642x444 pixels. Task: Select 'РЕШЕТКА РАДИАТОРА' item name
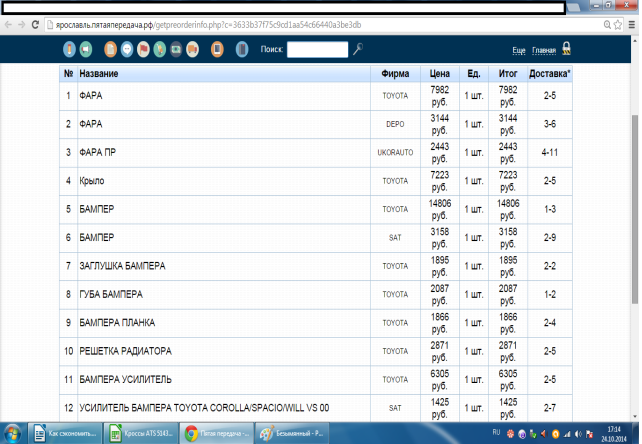pyautogui.click(x=126, y=351)
